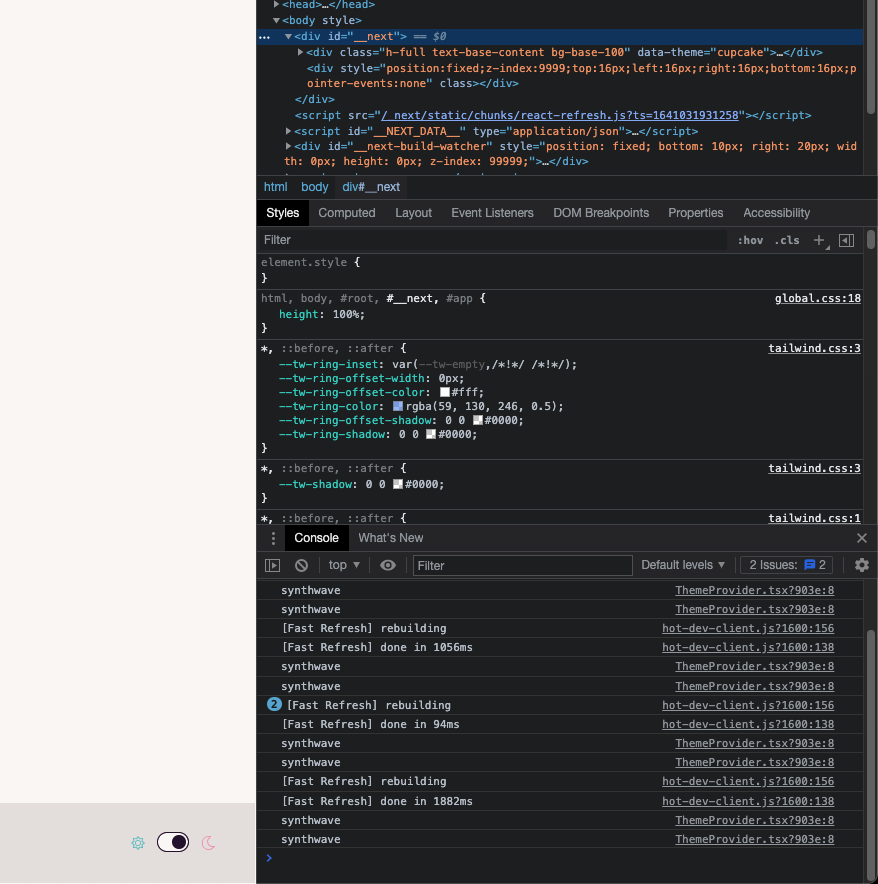The height and width of the screenshot is (884, 878).
Task: Switch to the Computed tab
Action: coord(346,212)
